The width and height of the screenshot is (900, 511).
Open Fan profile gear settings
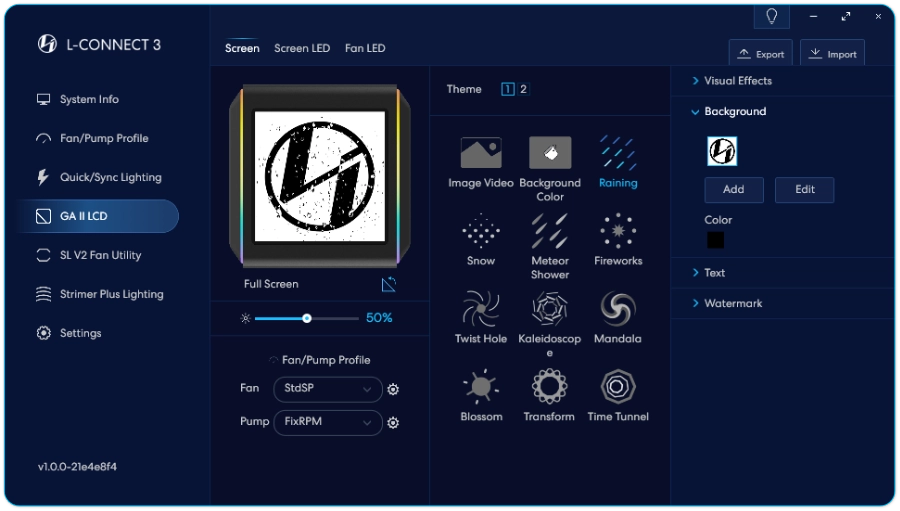393,389
